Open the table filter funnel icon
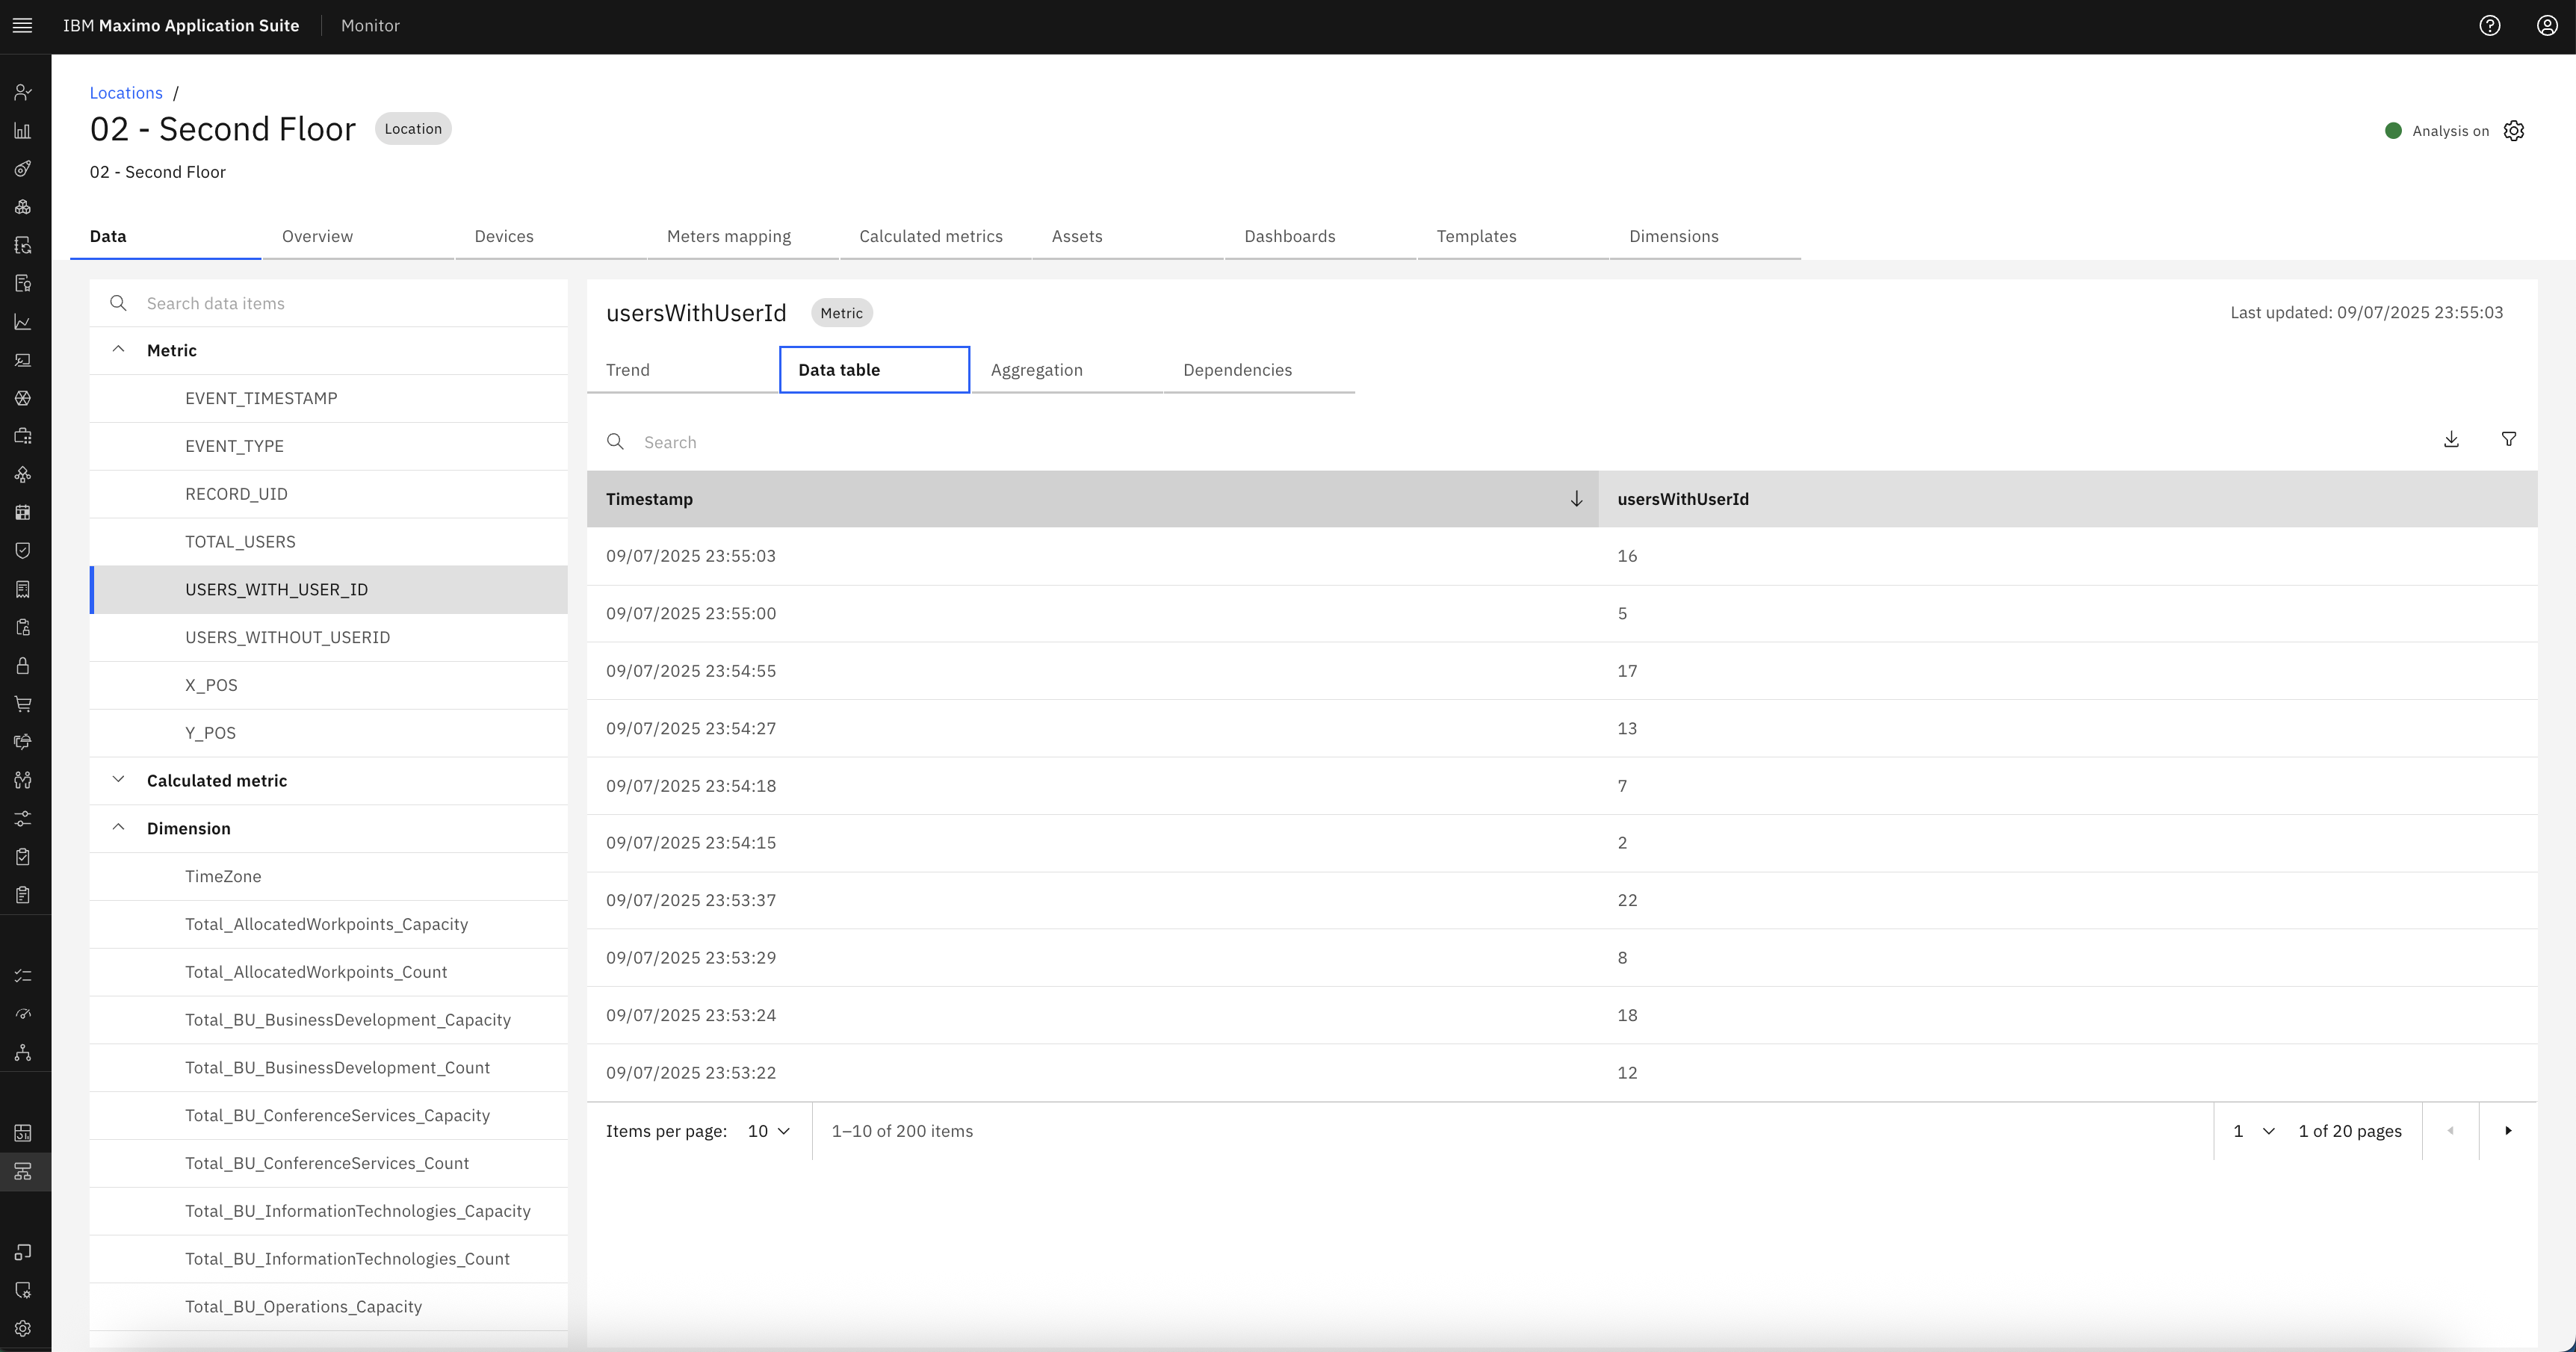This screenshot has height=1352, width=2576. tap(2509, 440)
